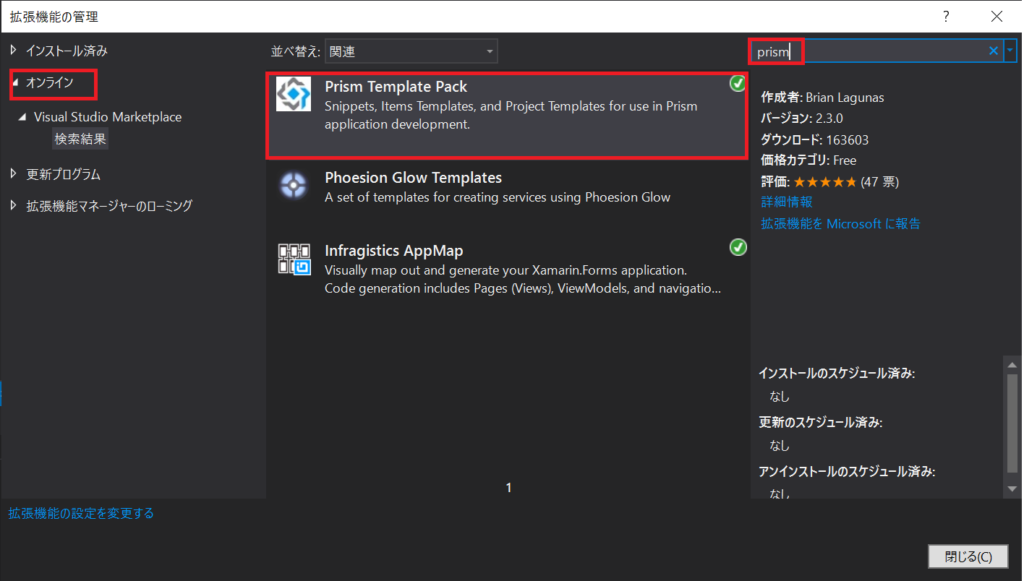Open 拡張機能の設定を変更する link
Screen dimensions: 1024x581
[x=81, y=513]
